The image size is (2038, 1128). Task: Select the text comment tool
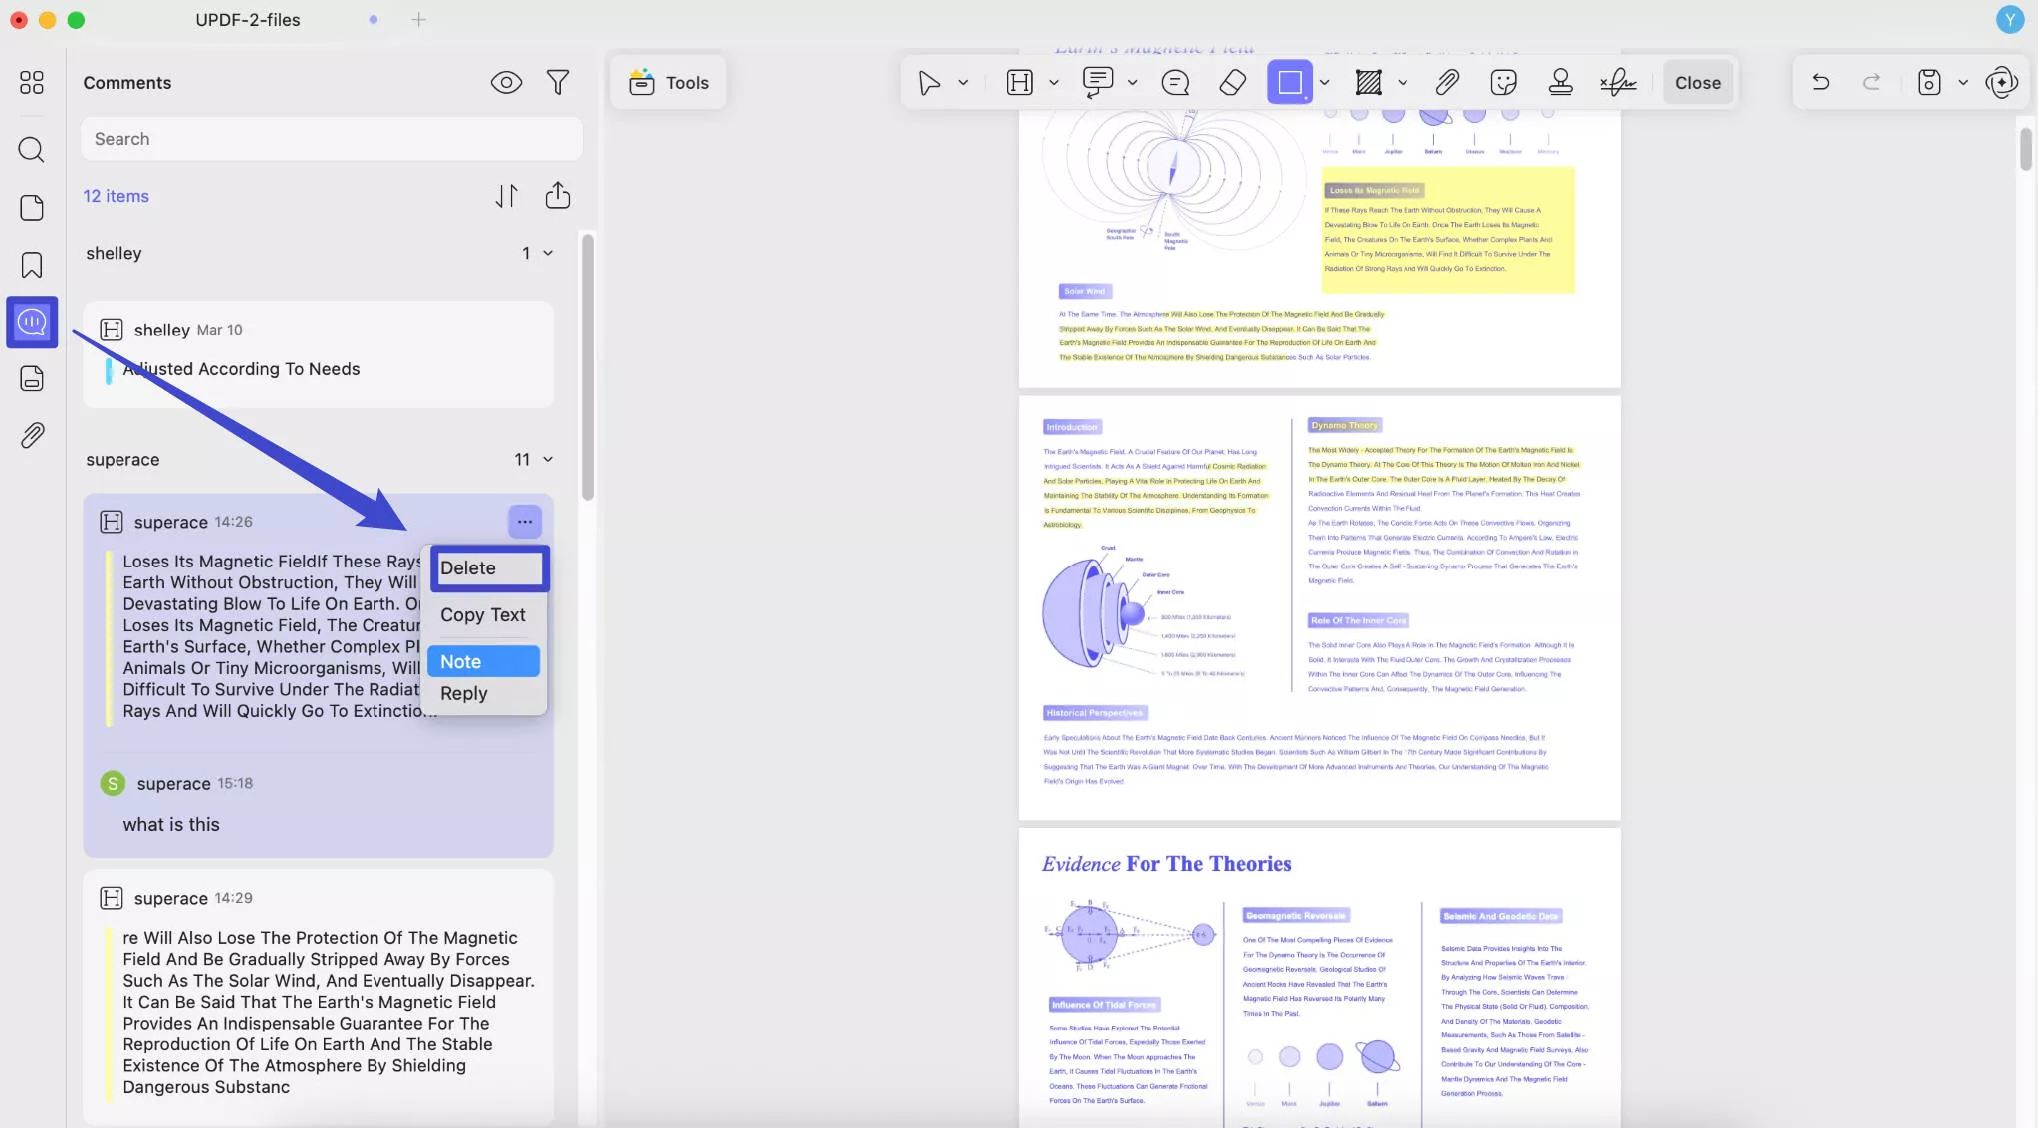1098,83
